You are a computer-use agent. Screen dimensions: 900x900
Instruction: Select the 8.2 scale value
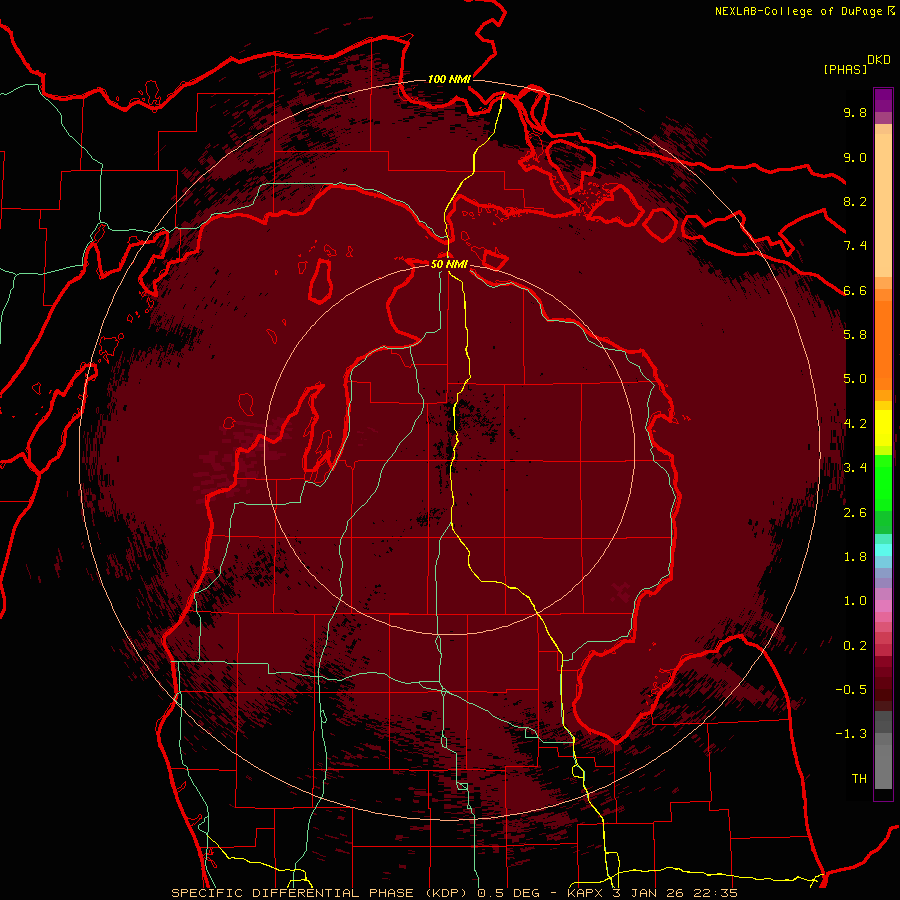[x=855, y=201]
